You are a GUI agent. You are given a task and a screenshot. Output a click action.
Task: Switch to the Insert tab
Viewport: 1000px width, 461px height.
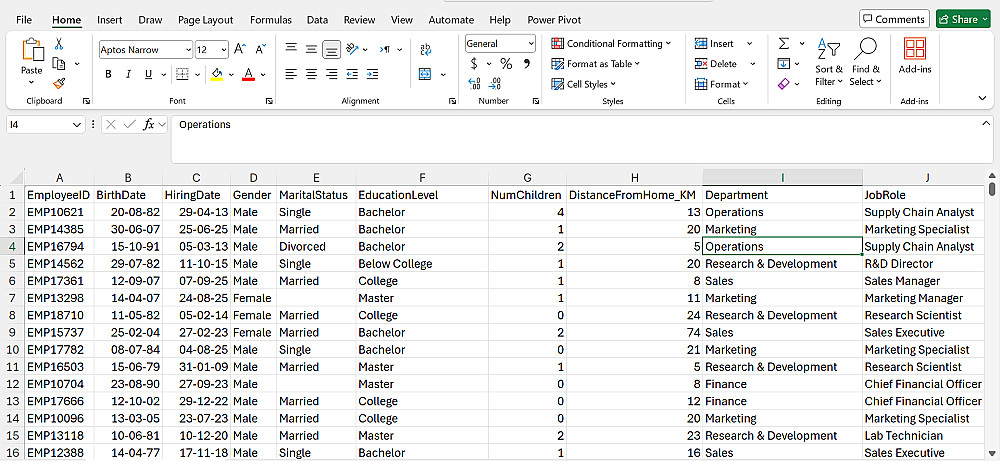tap(110, 20)
